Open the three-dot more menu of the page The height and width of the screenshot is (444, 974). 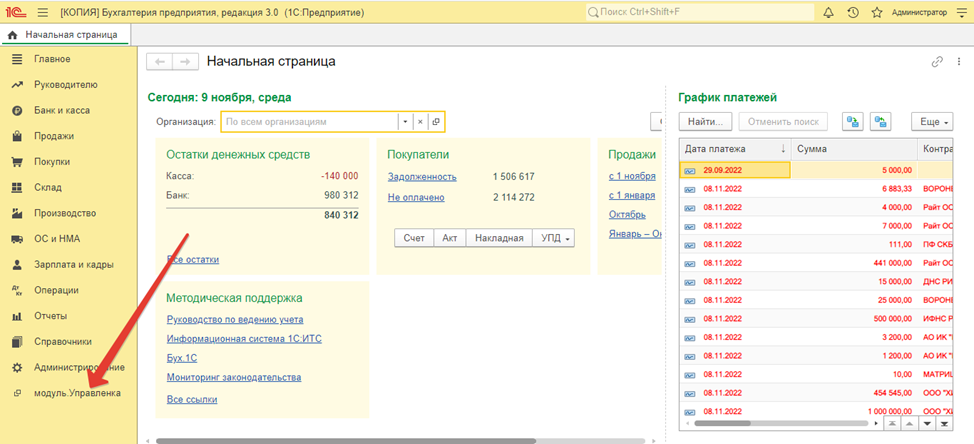pyautogui.click(x=958, y=61)
